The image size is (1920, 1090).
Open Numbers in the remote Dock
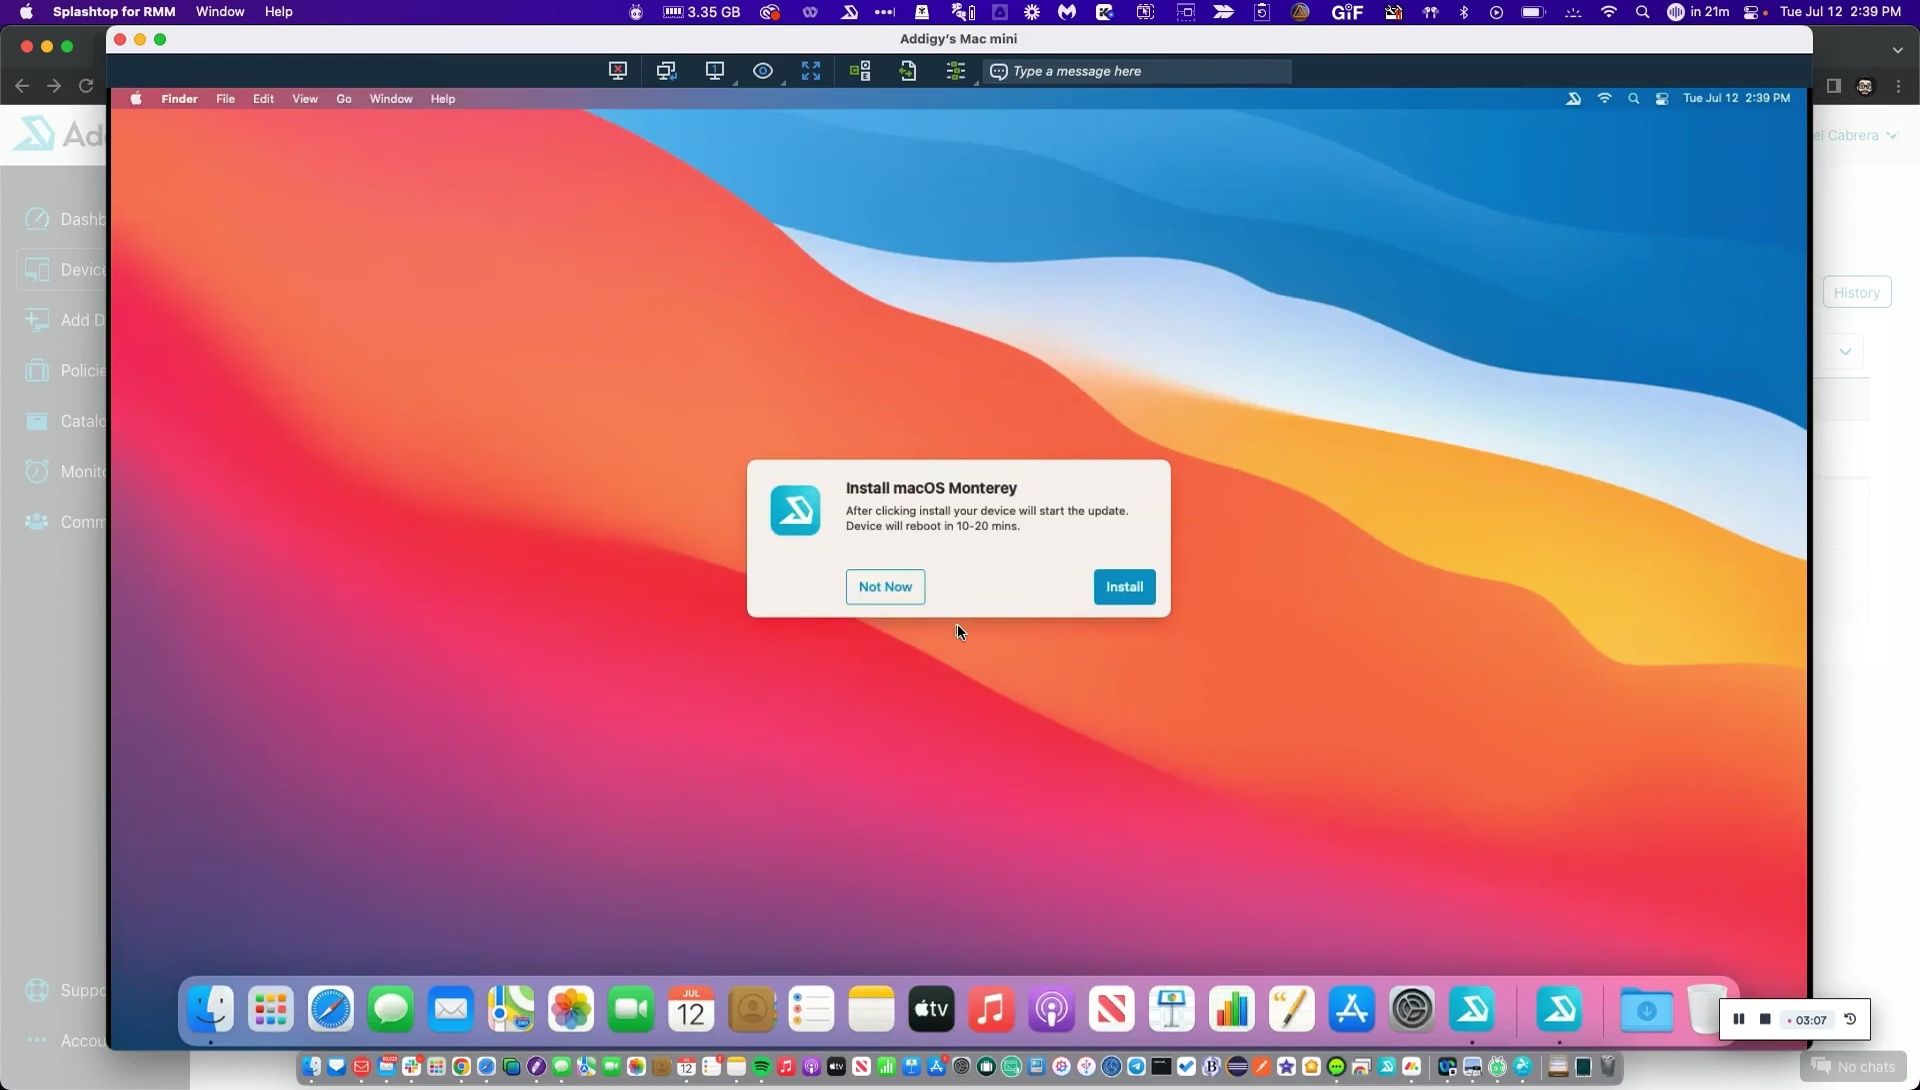pos(1231,1010)
